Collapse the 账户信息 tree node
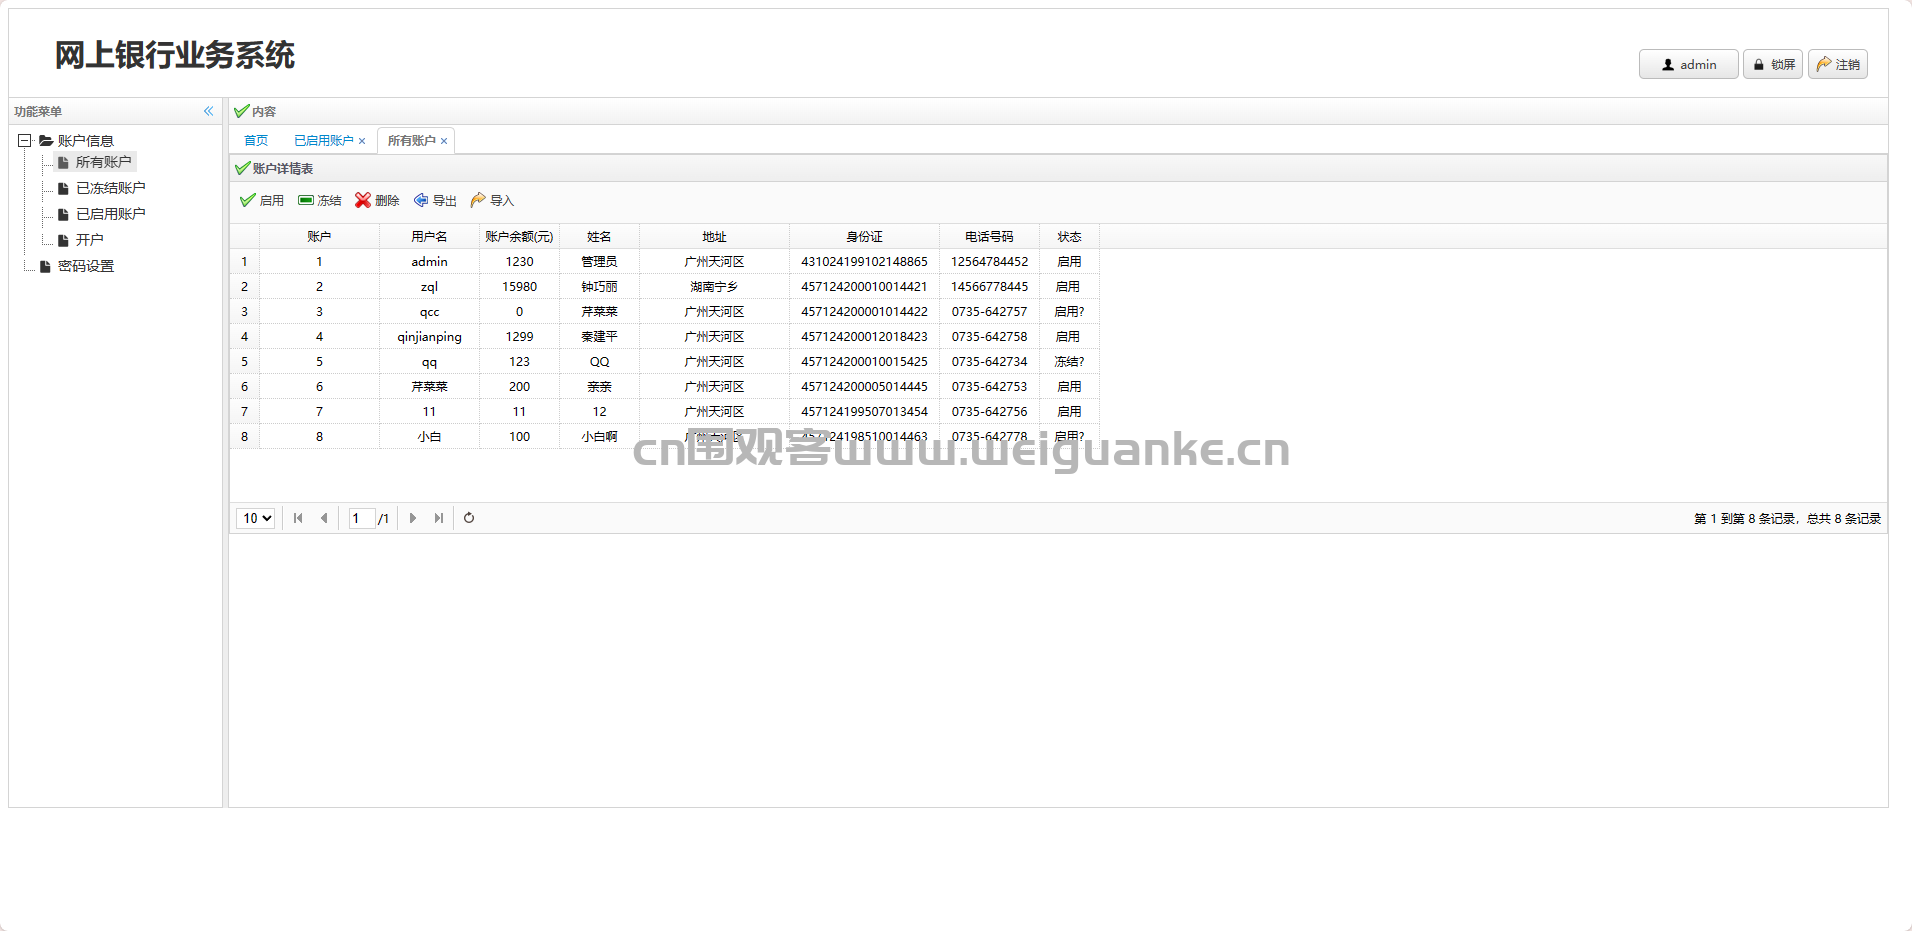This screenshot has width=1912, height=931. (25, 140)
